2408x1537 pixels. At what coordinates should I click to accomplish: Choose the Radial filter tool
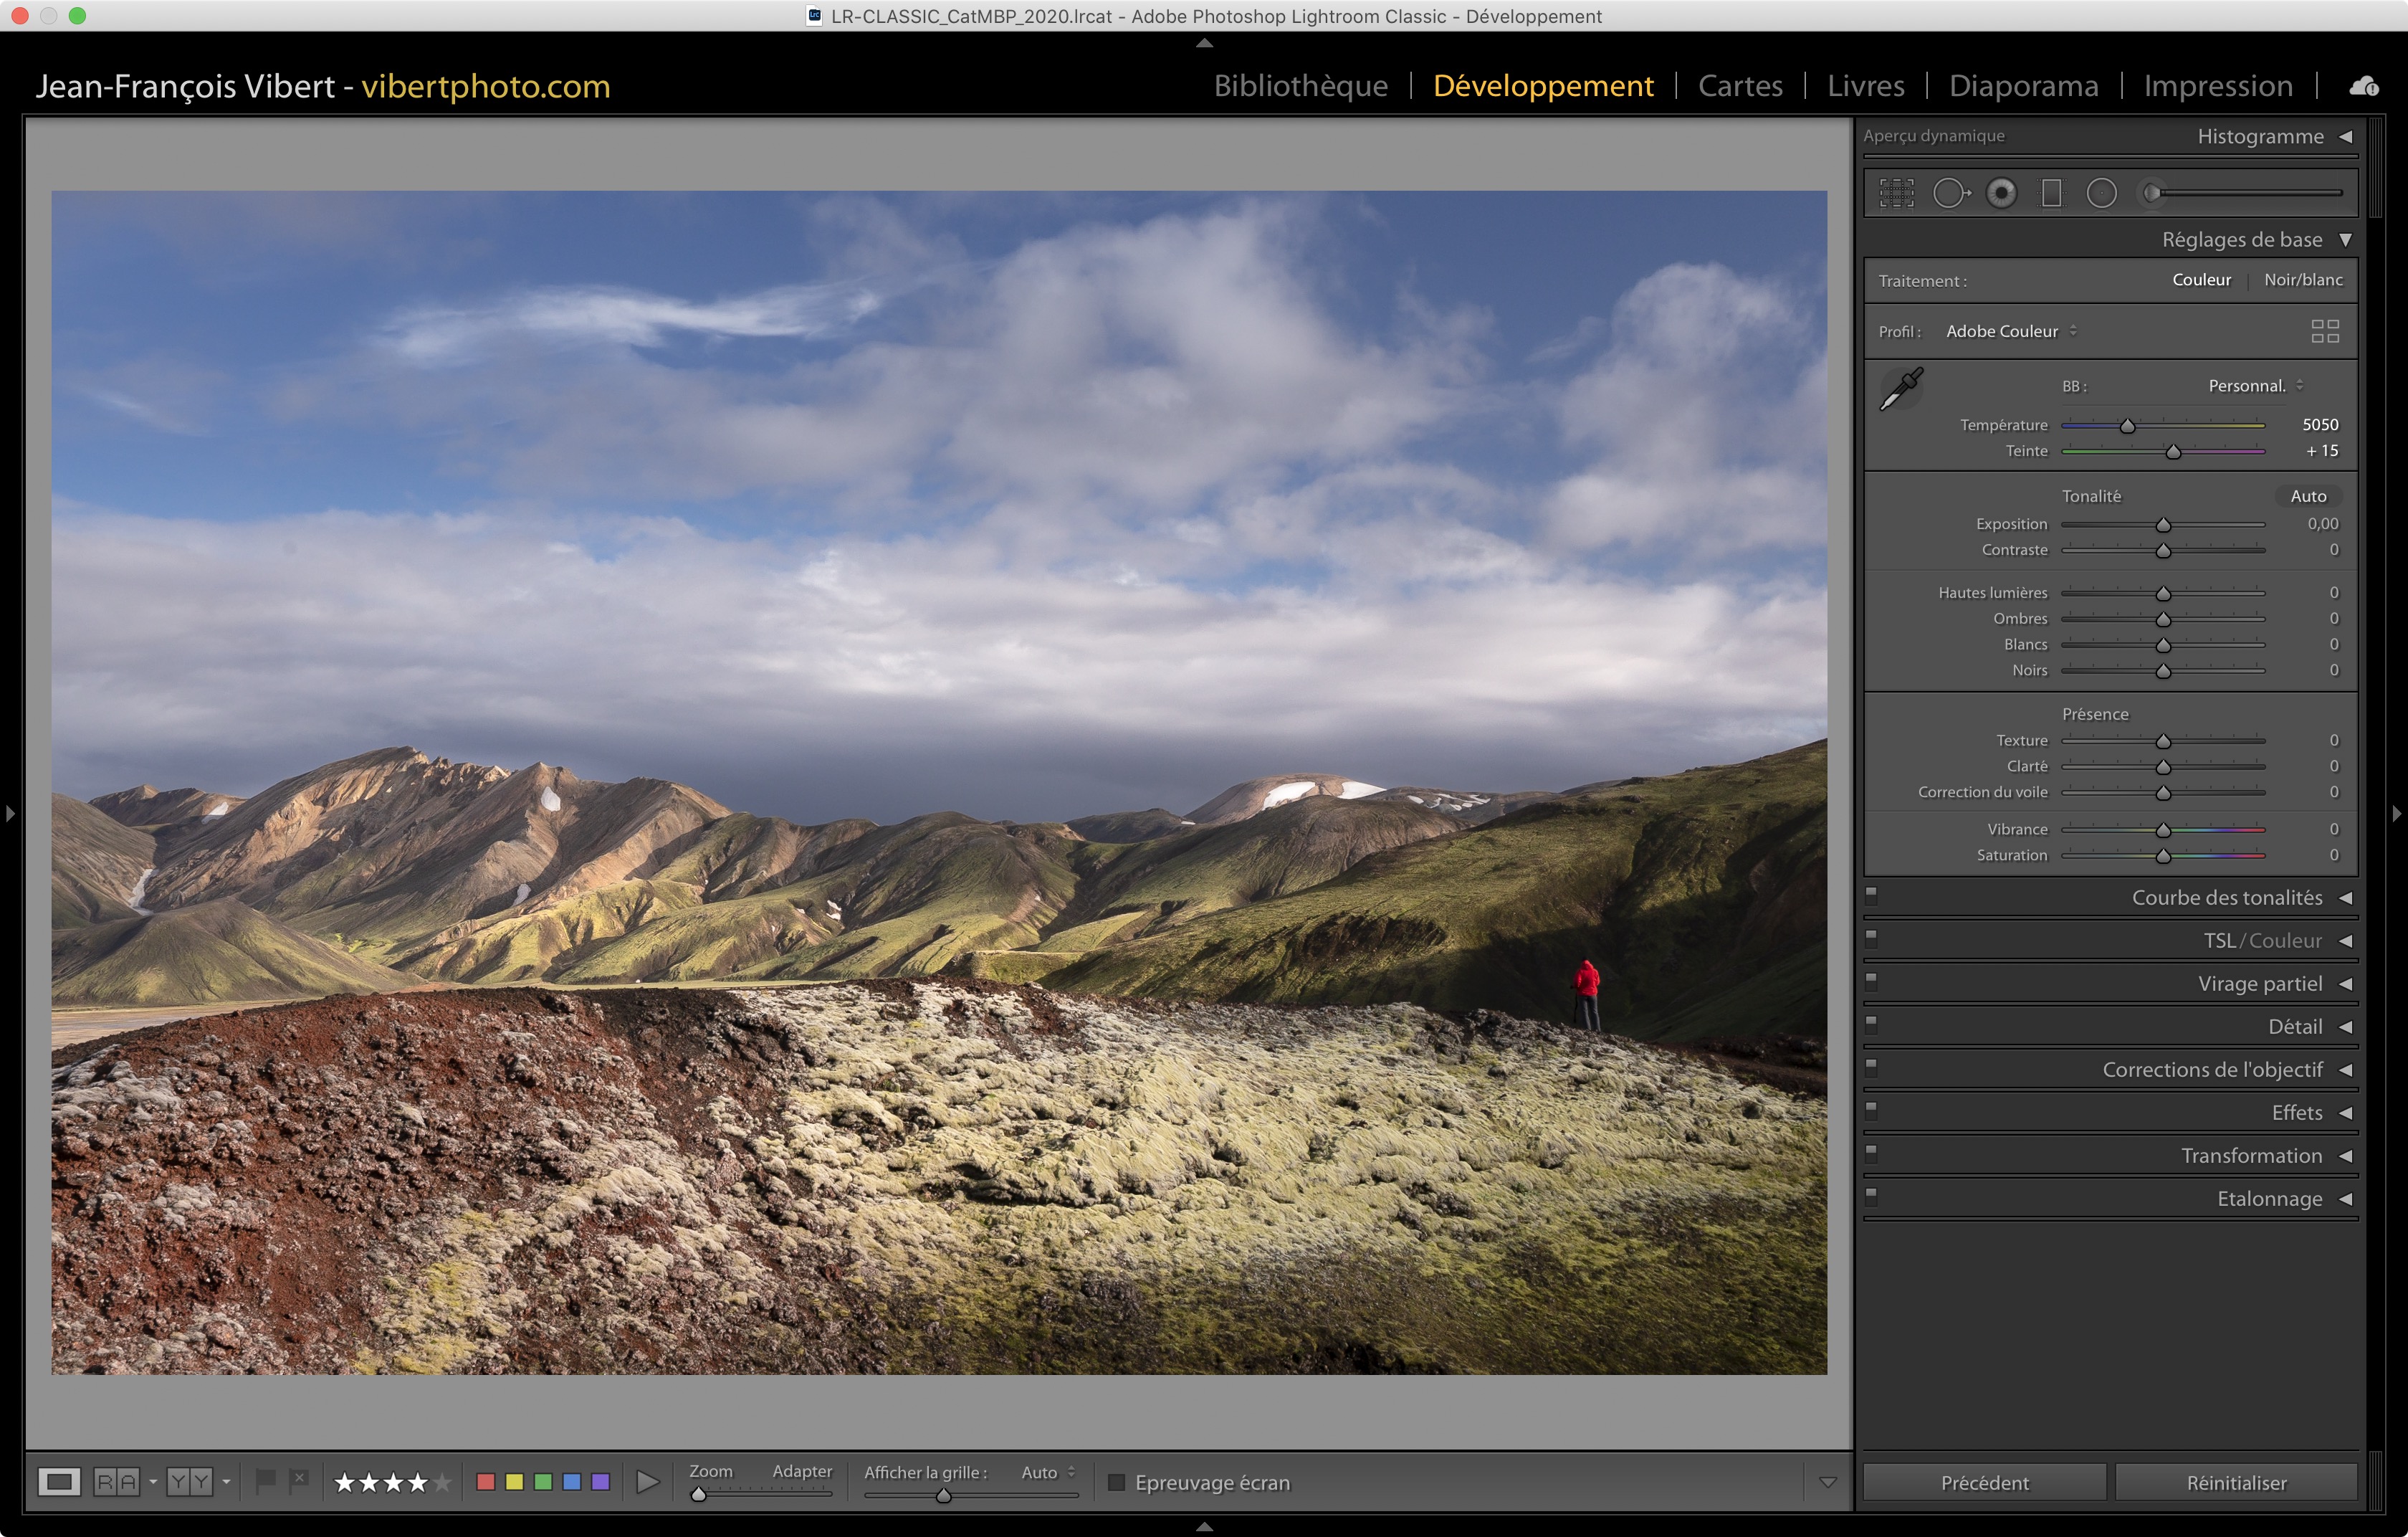pos(2101,193)
